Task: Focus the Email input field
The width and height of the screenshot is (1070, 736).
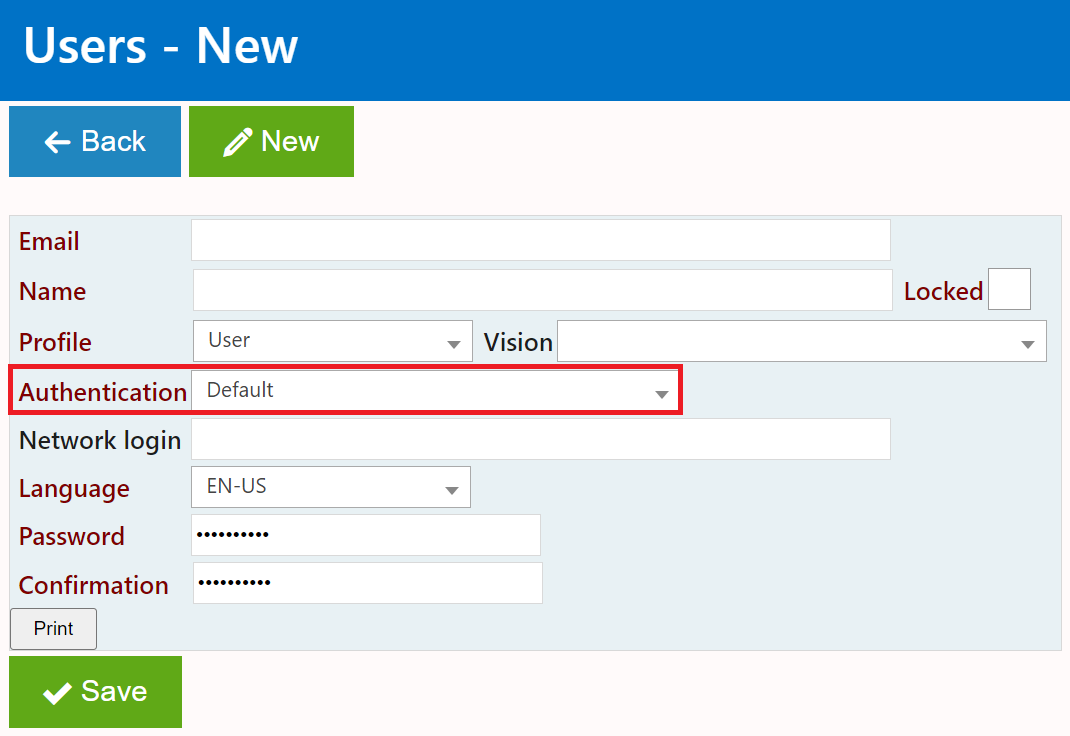Action: coord(540,240)
